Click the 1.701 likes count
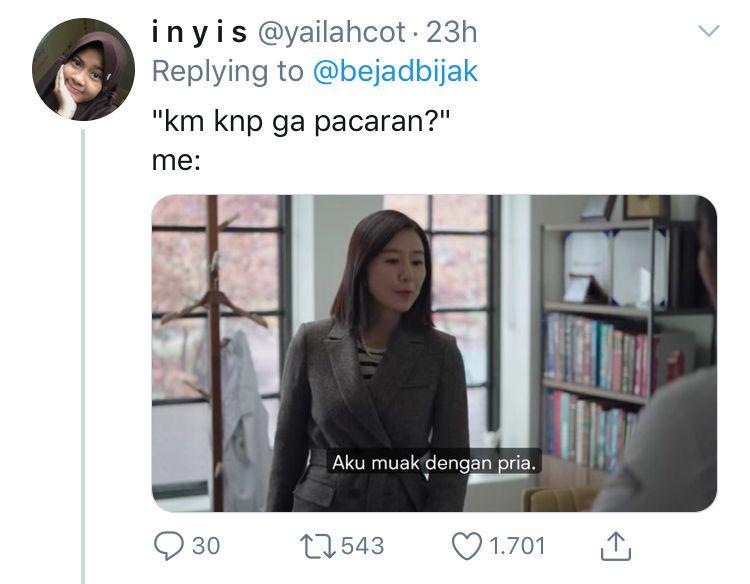Image resolution: width=750 pixels, height=584 pixels. (517, 546)
